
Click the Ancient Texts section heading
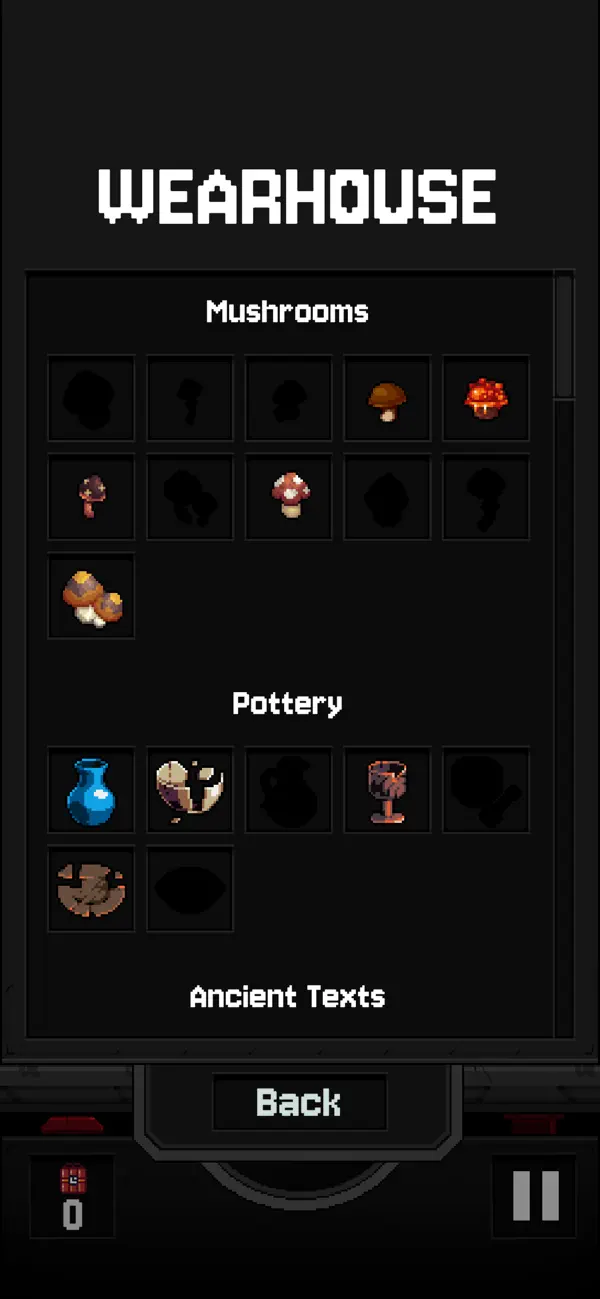point(288,997)
